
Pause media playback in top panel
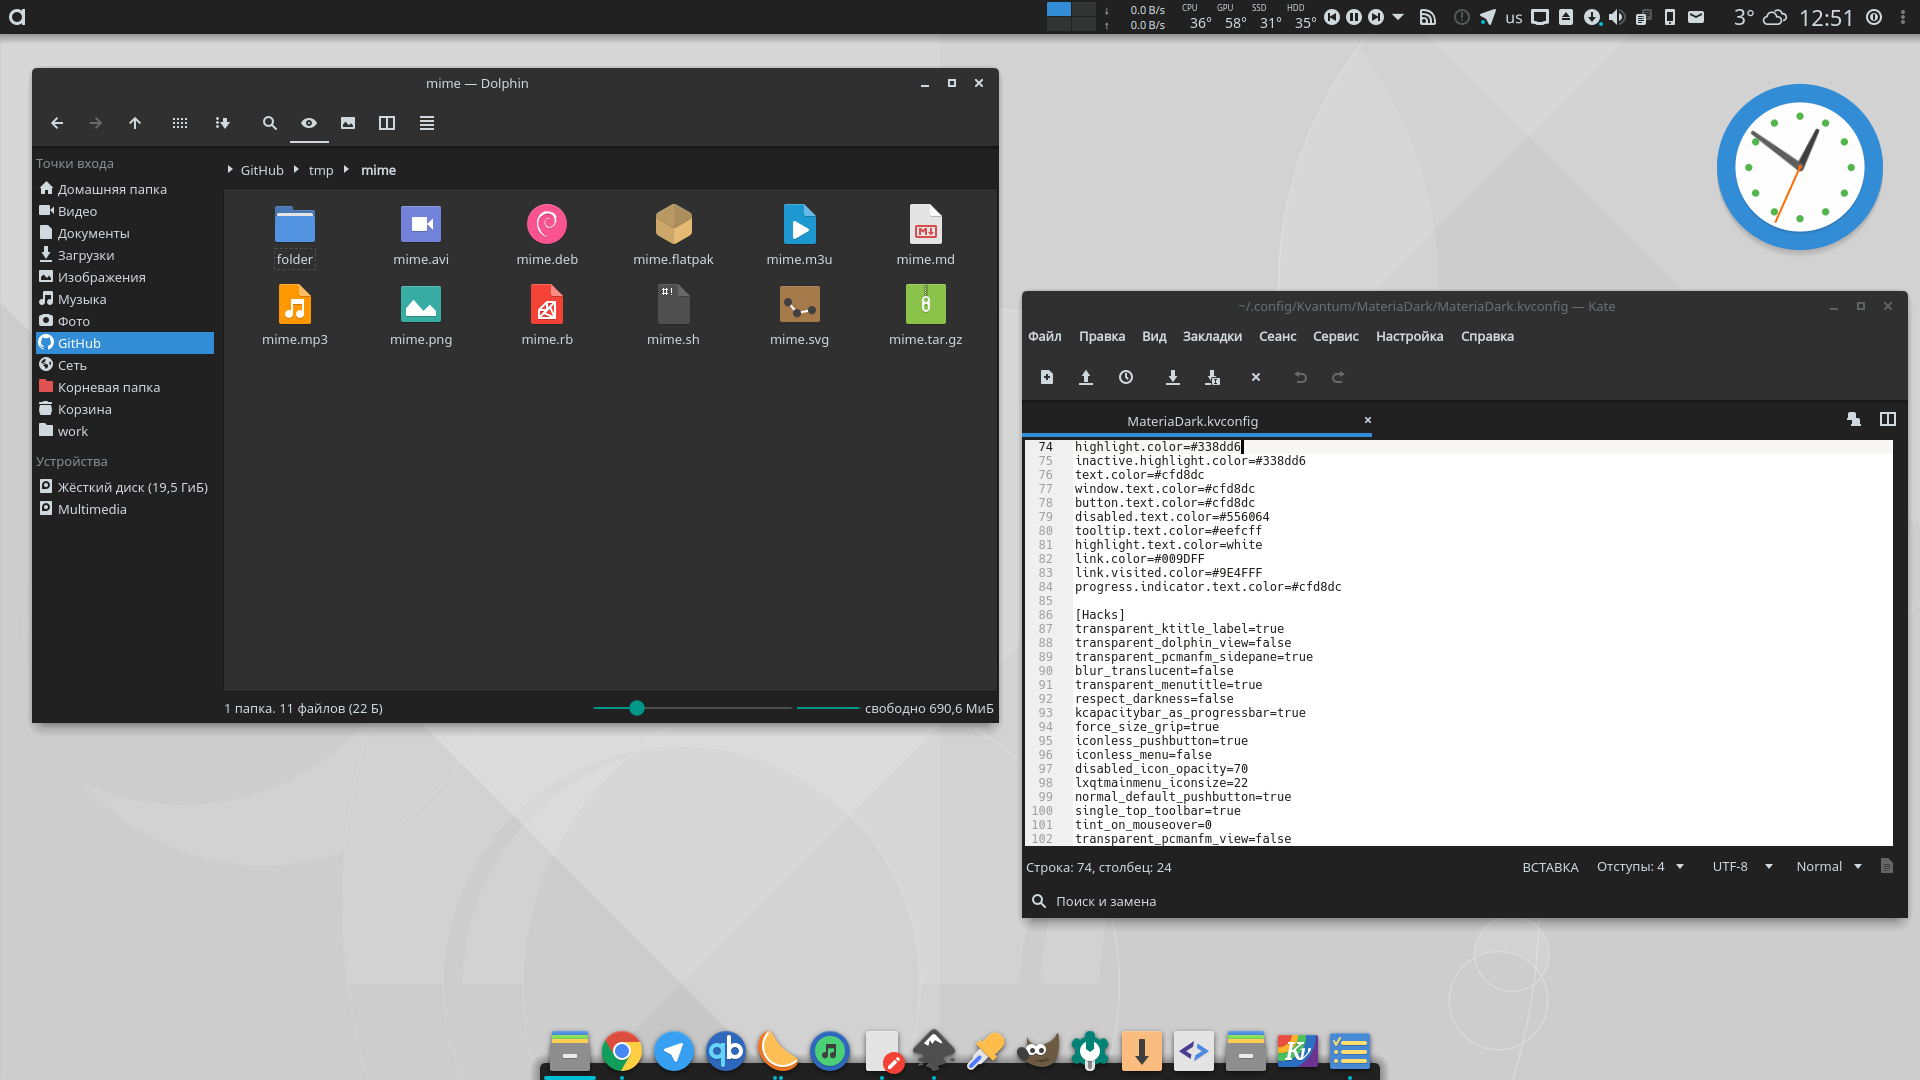pos(1354,17)
